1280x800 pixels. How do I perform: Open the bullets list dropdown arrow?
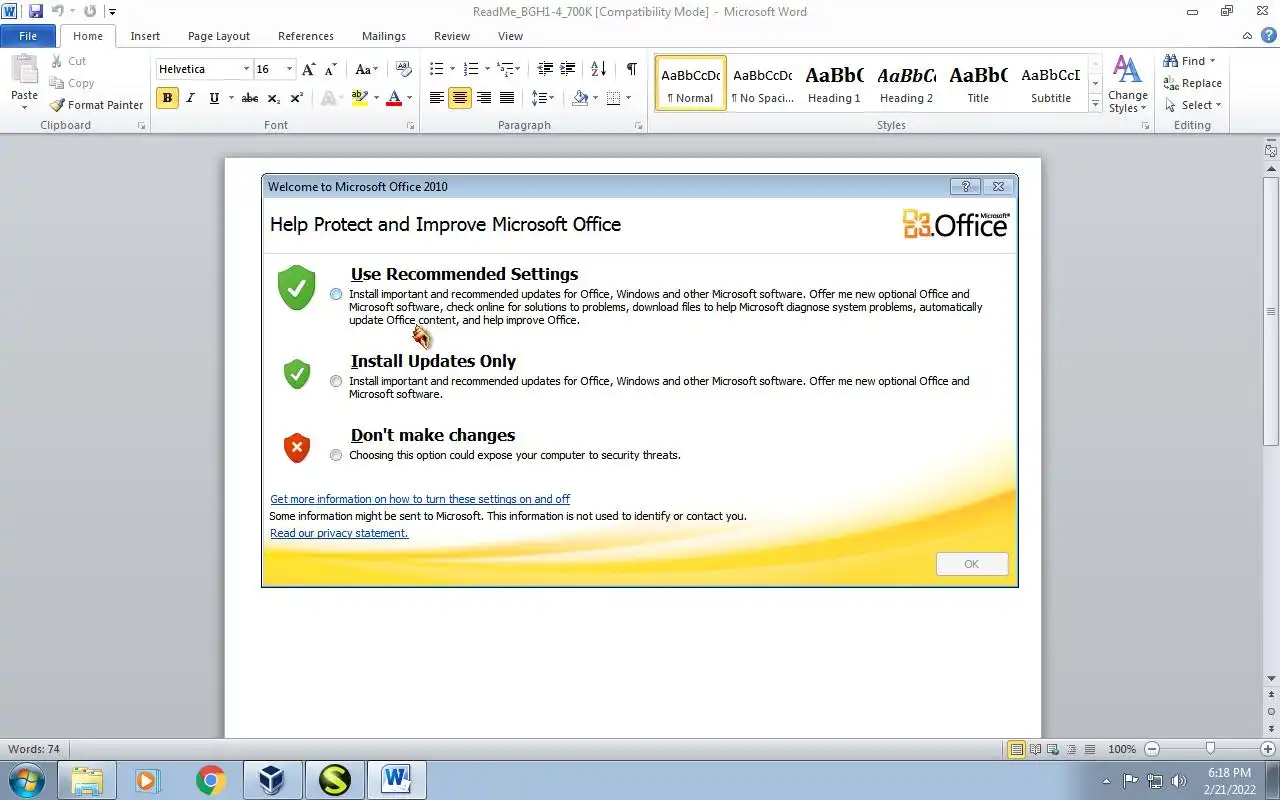[452, 69]
